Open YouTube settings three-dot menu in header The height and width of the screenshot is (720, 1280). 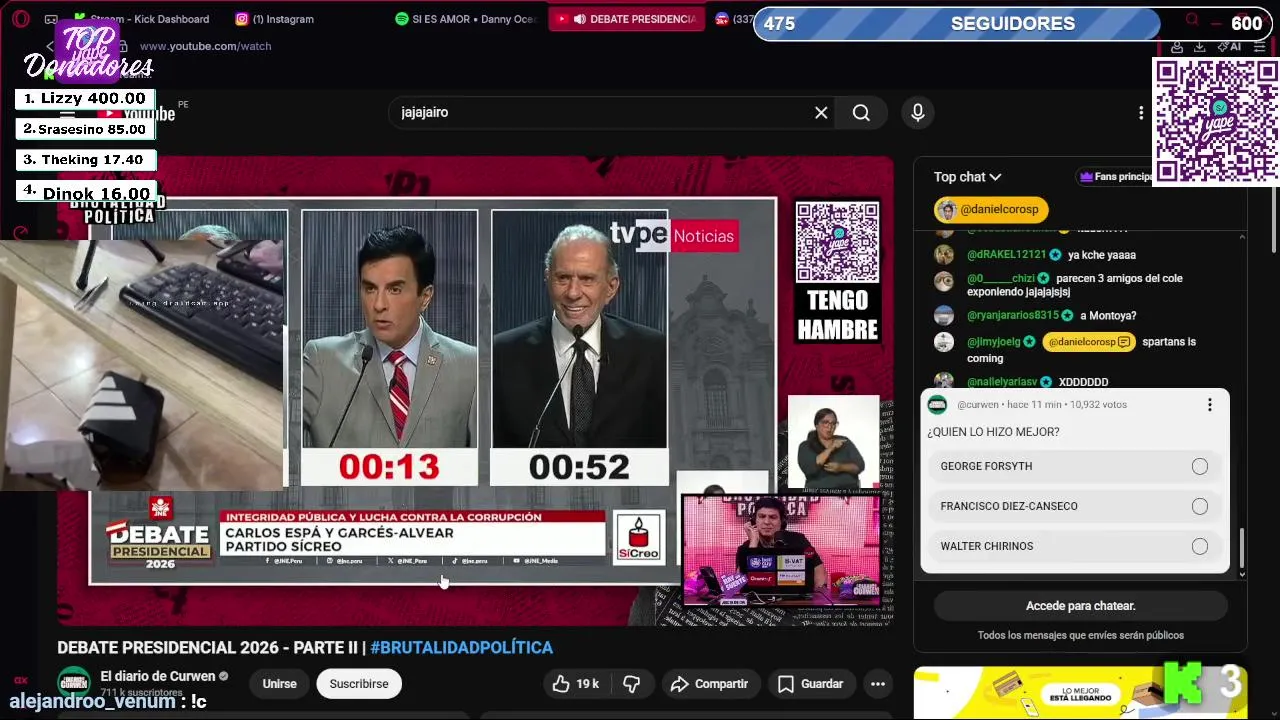pyautogui.click(x=1141, y=113)
